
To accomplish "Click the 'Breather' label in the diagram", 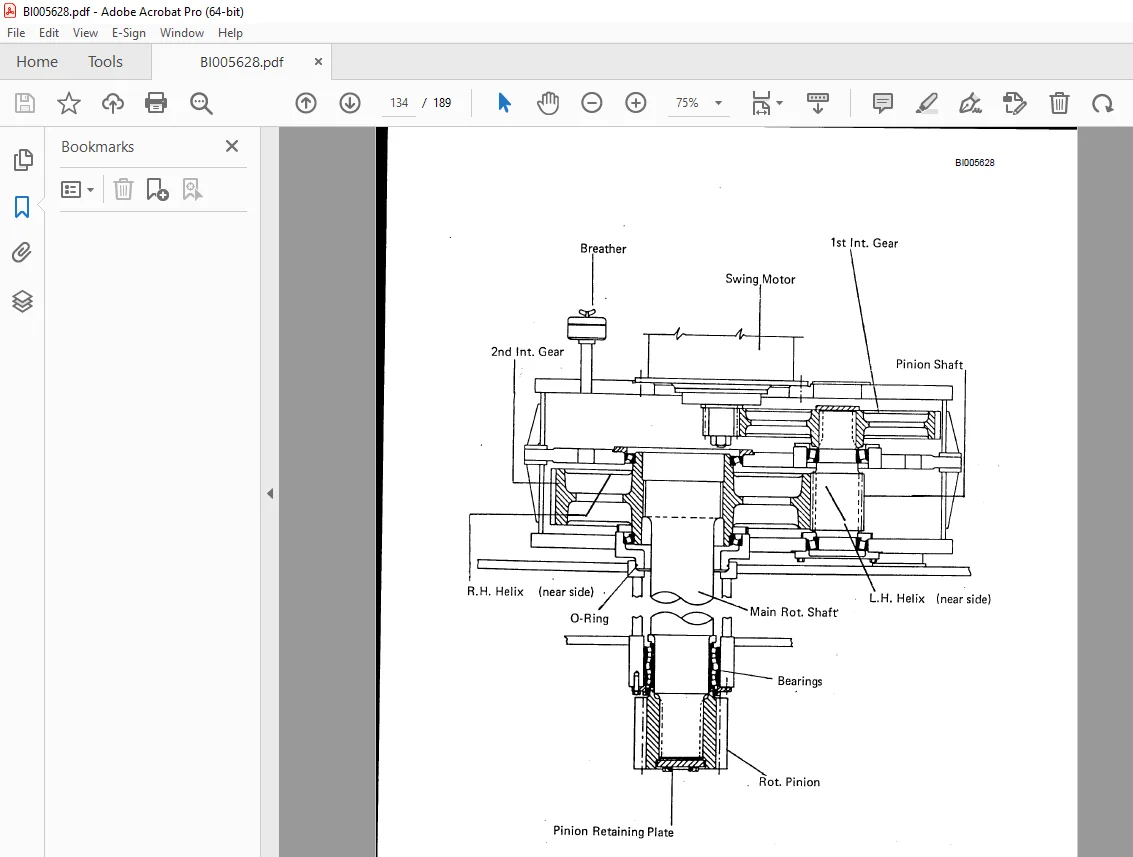I will [x=603, y=249].
